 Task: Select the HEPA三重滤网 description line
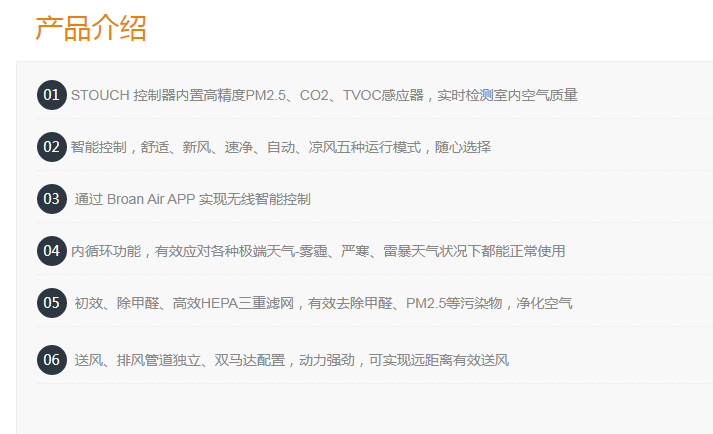pyautogui.click(x=323, y=303)
